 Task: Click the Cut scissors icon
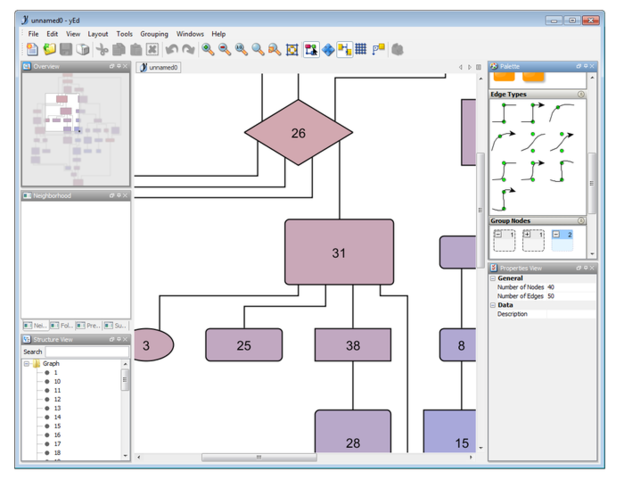coord(102,49)
